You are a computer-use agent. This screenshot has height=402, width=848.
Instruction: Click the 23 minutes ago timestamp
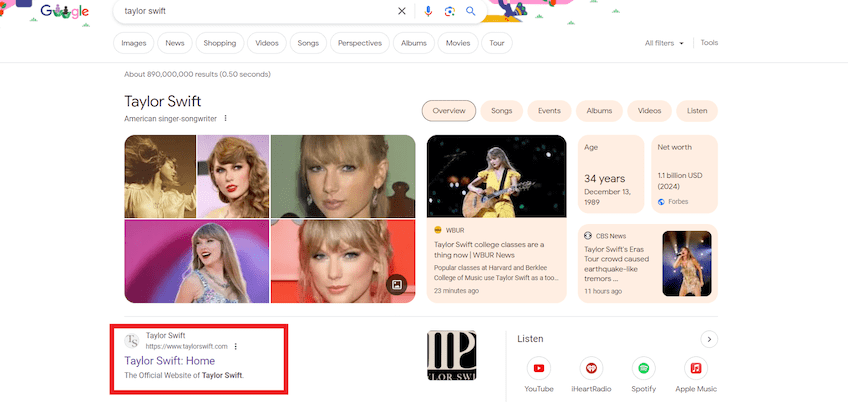(456, 291)
